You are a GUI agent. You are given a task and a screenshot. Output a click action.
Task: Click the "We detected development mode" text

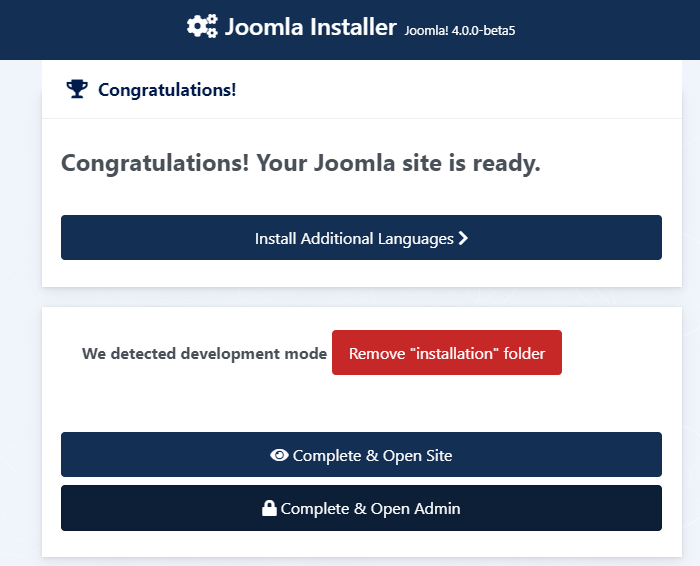point(204,354)
